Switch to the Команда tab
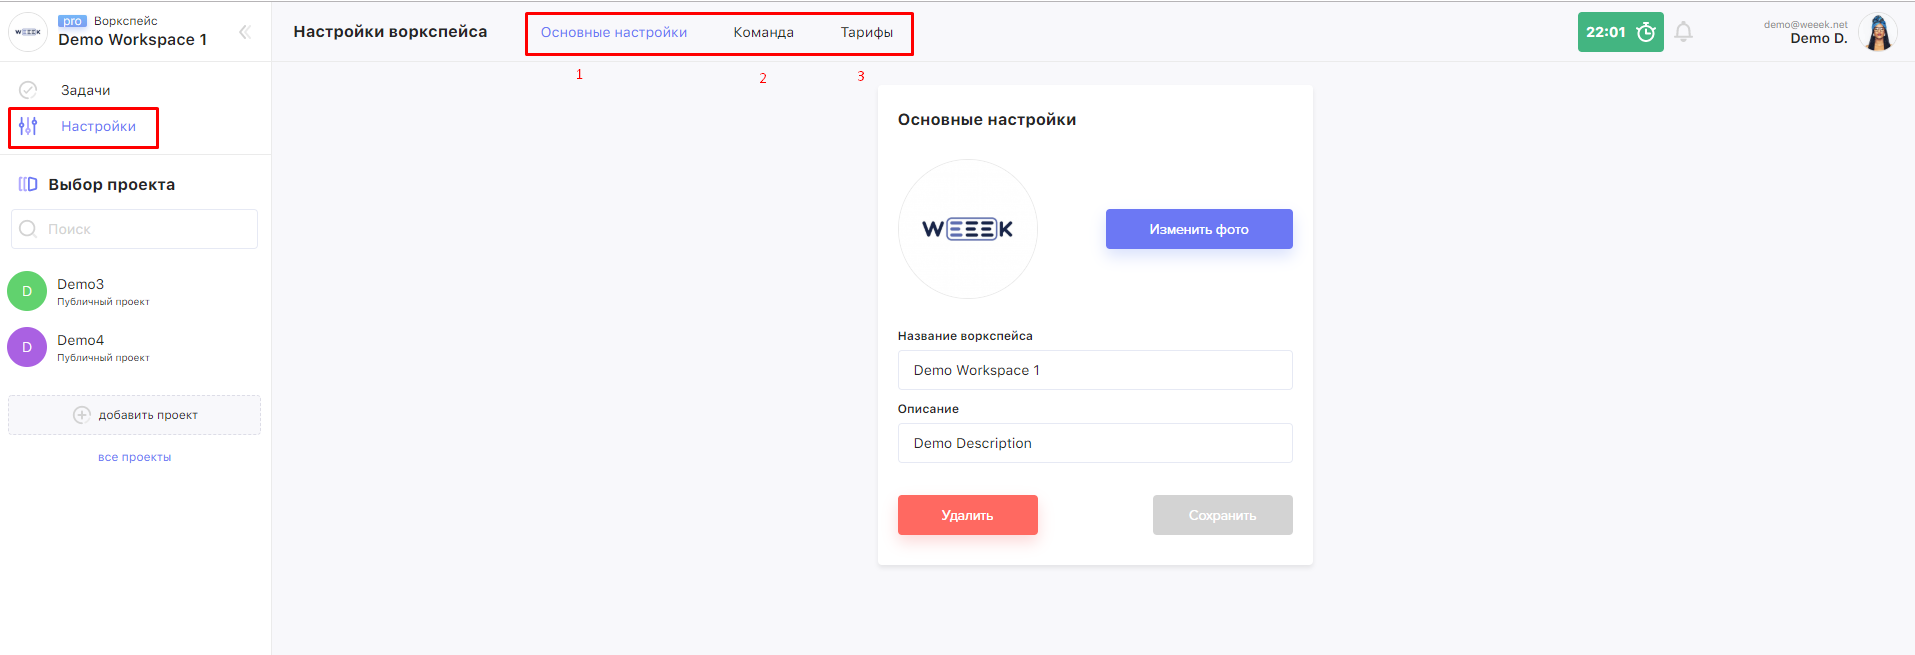The width and height of the screenshot is (1915, 655). pyautogui.click(x=763, y=32)
